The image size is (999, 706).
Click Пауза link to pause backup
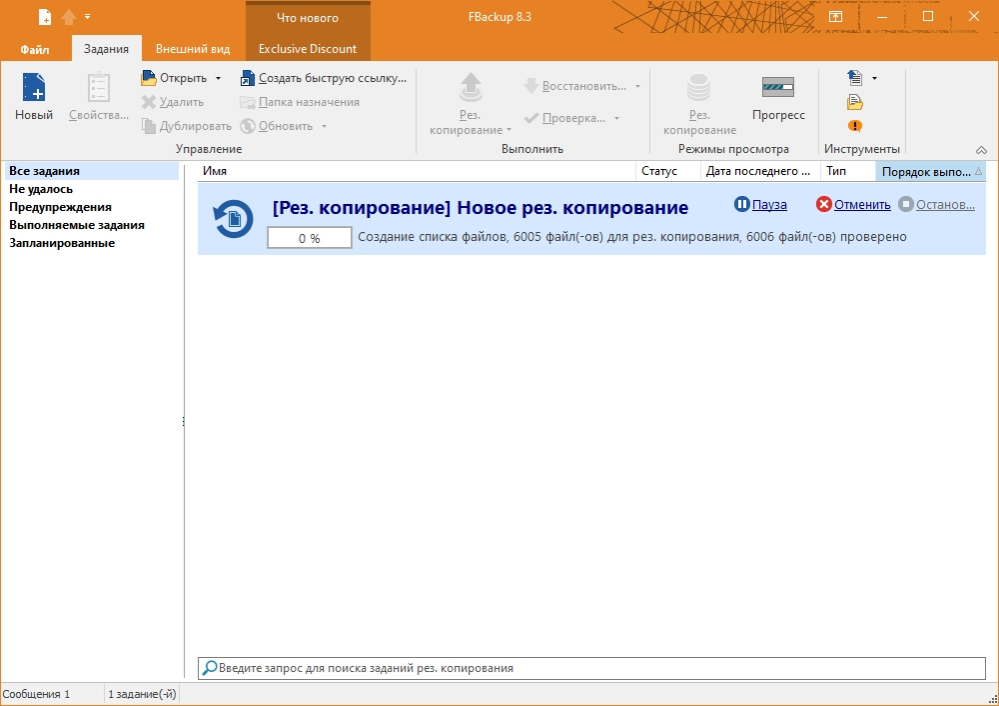pyautogui.click(x=769, y=205)
